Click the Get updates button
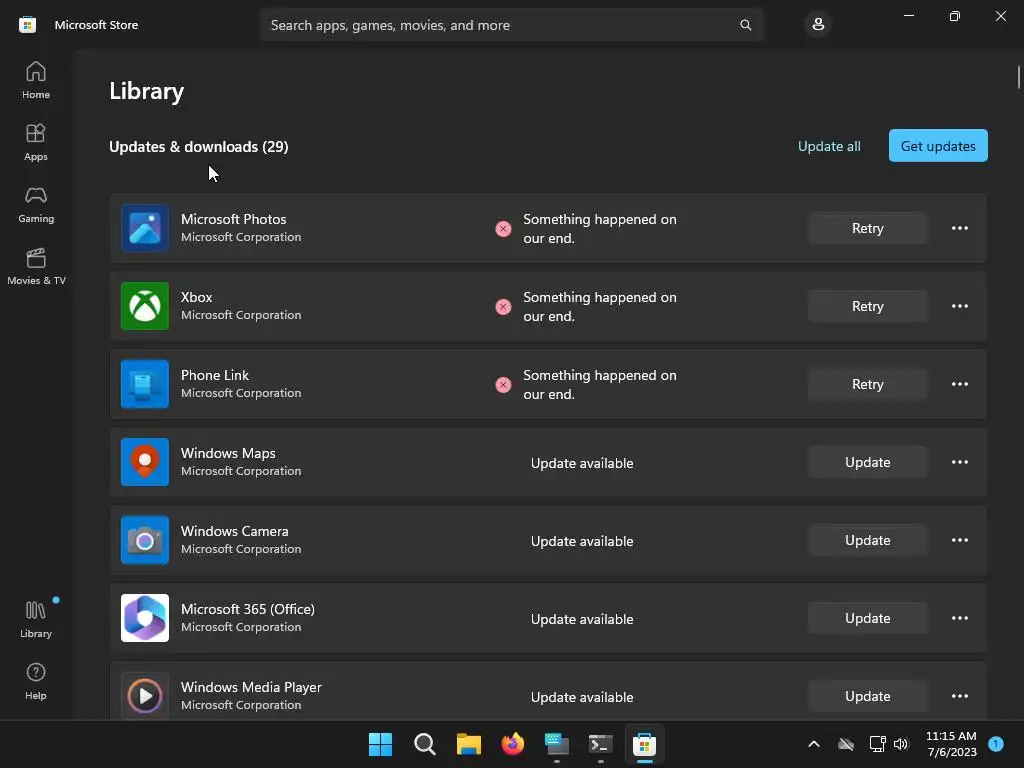 point(938,146)
